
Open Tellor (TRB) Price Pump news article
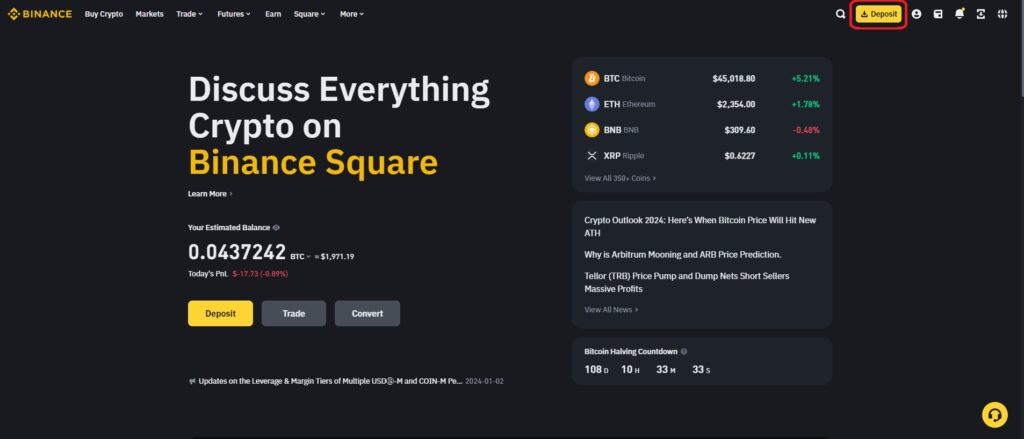click(x=686, y=282)
